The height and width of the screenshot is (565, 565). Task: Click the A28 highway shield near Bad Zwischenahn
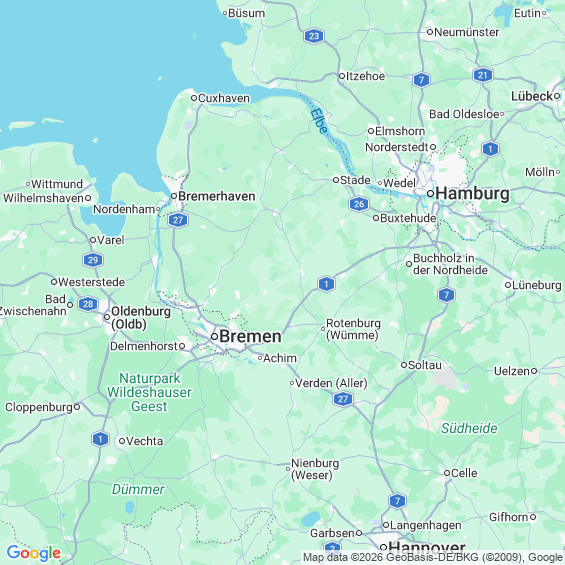88,304
